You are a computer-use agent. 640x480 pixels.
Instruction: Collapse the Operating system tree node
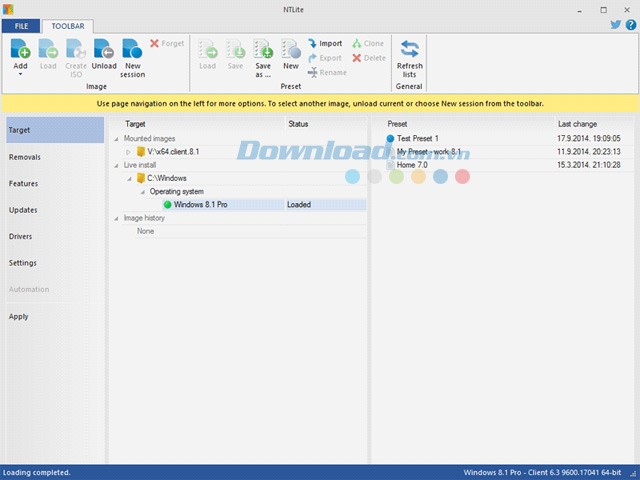click(x=141, y=191)
